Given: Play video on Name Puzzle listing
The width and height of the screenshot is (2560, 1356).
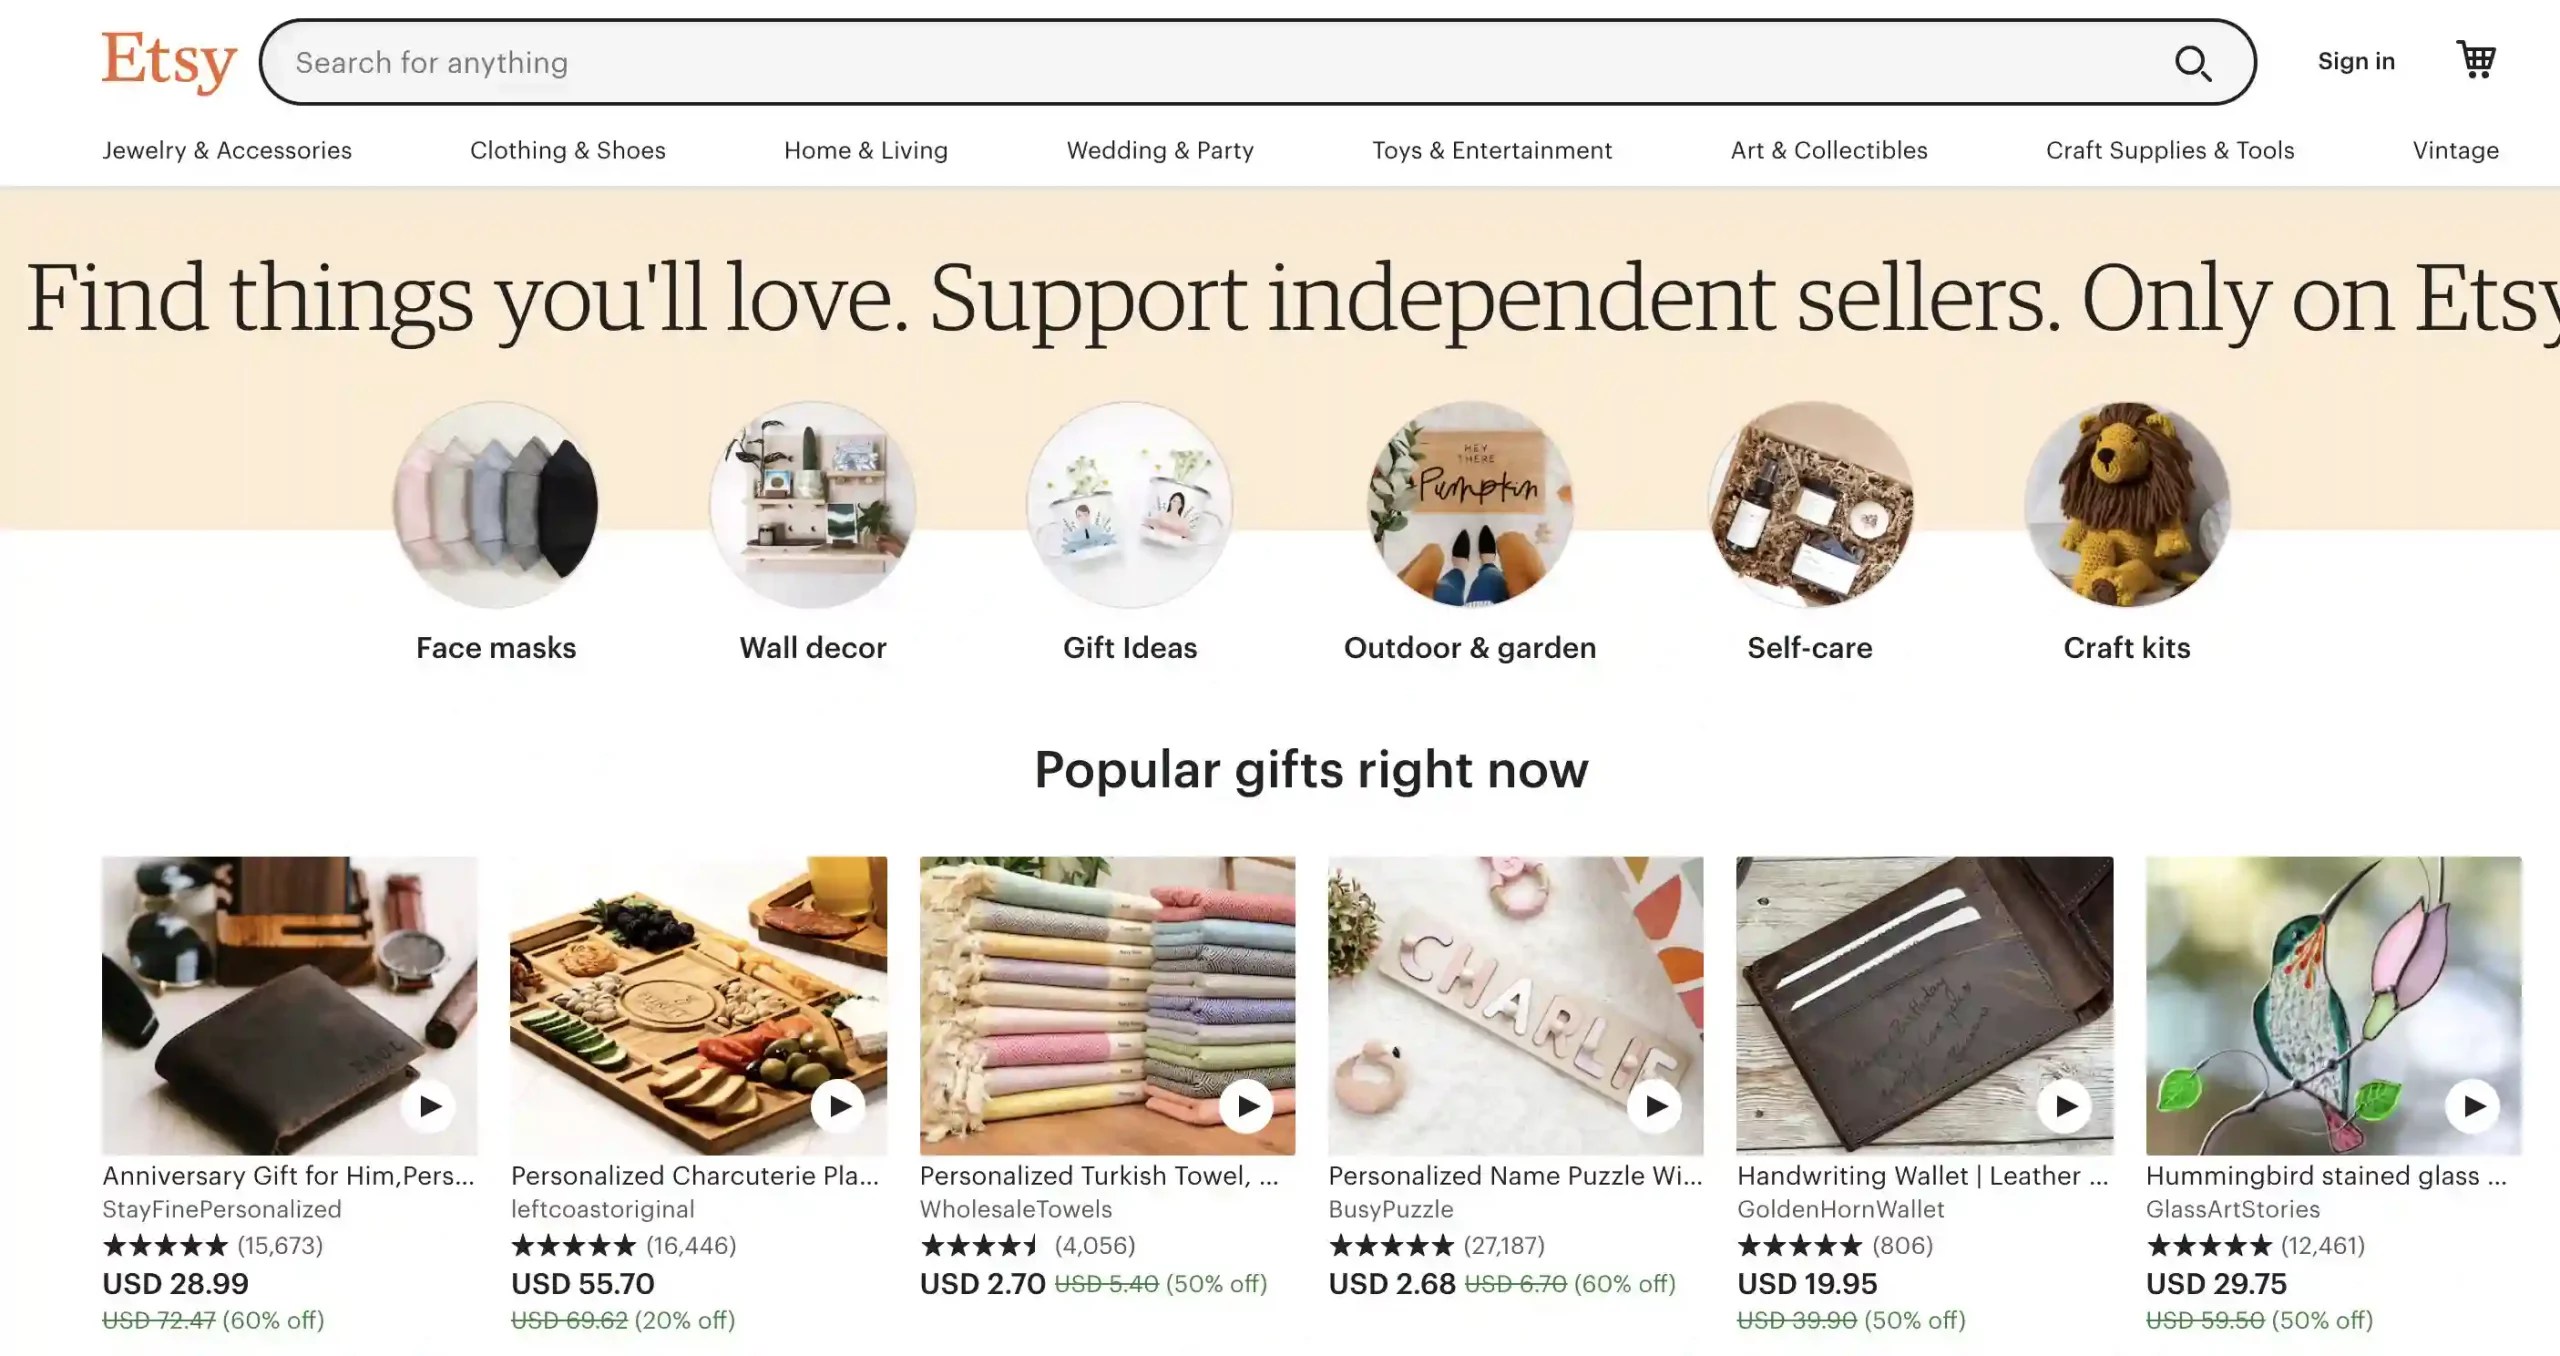Looking at the screenshot, I should tap(1656, 1106).
